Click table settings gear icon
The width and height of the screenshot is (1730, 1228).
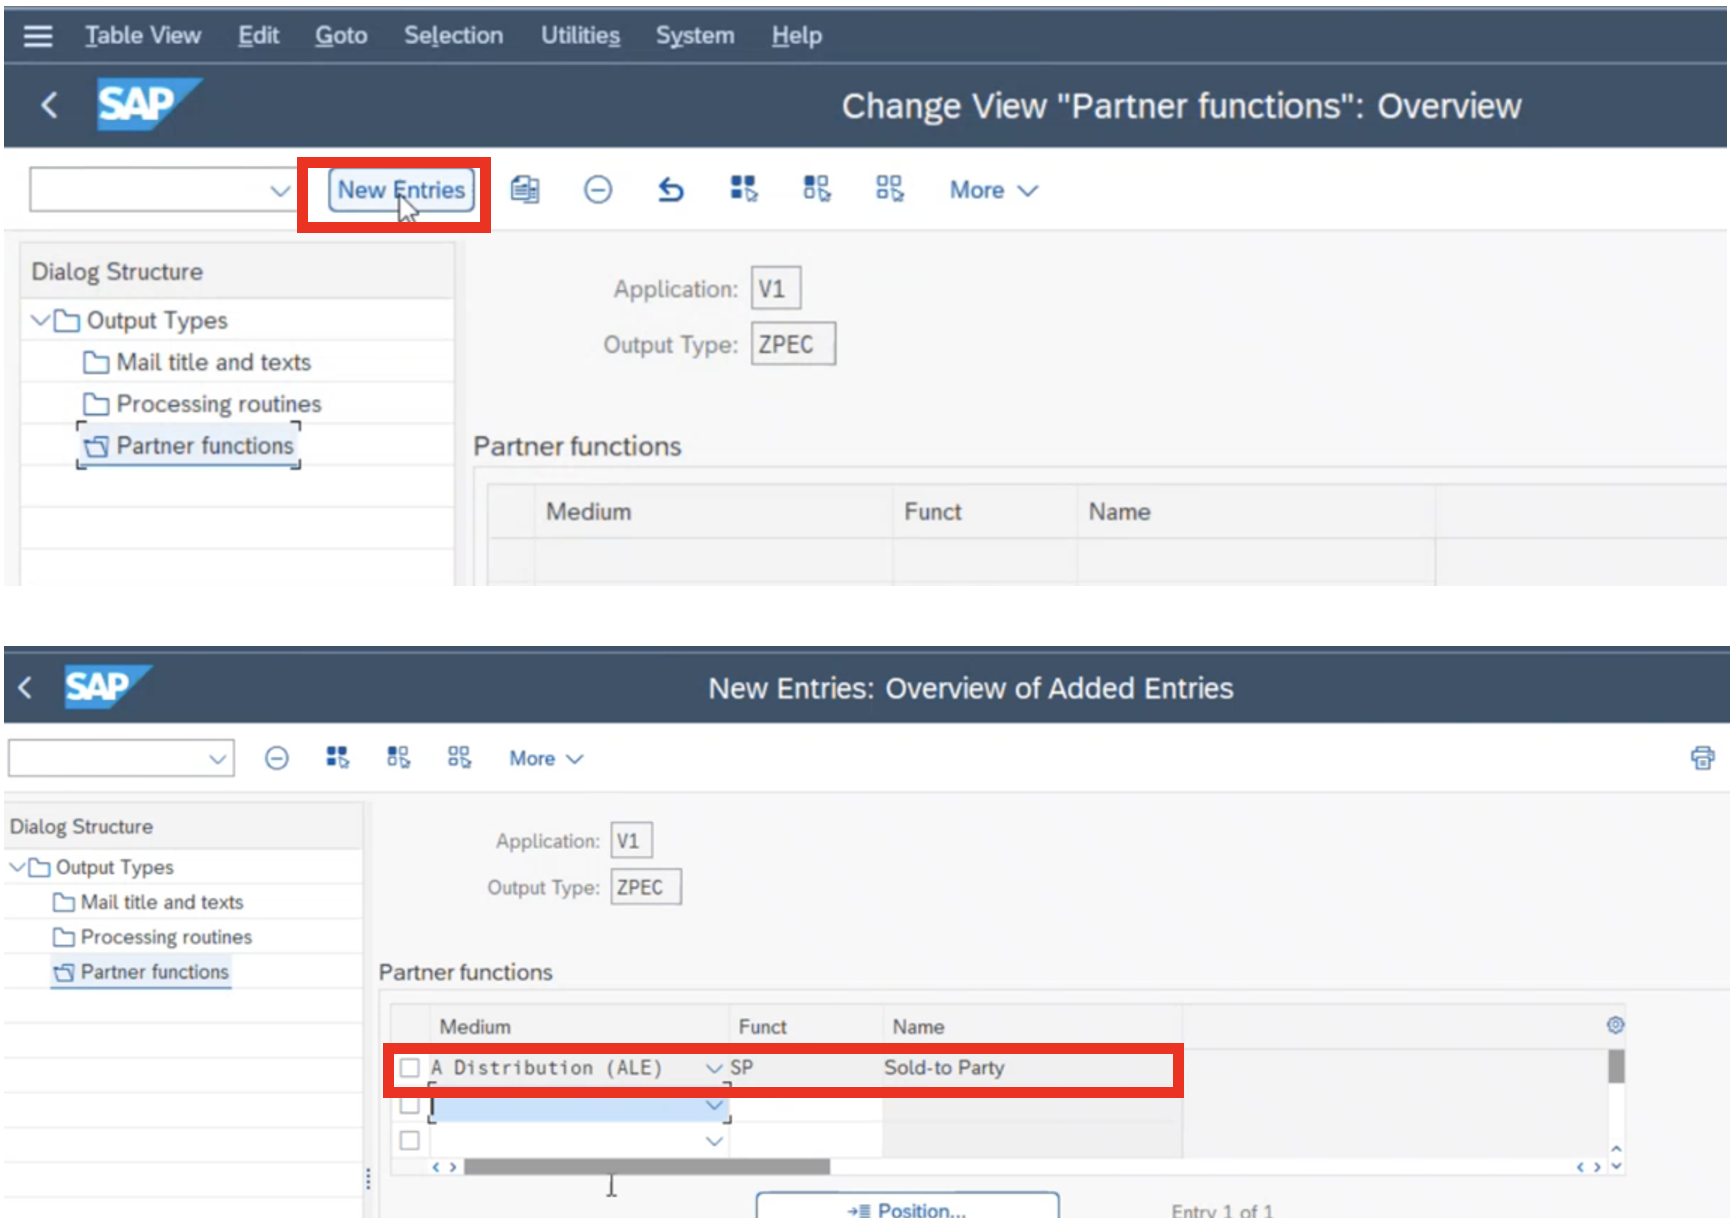click(x=1615, y=1025)
